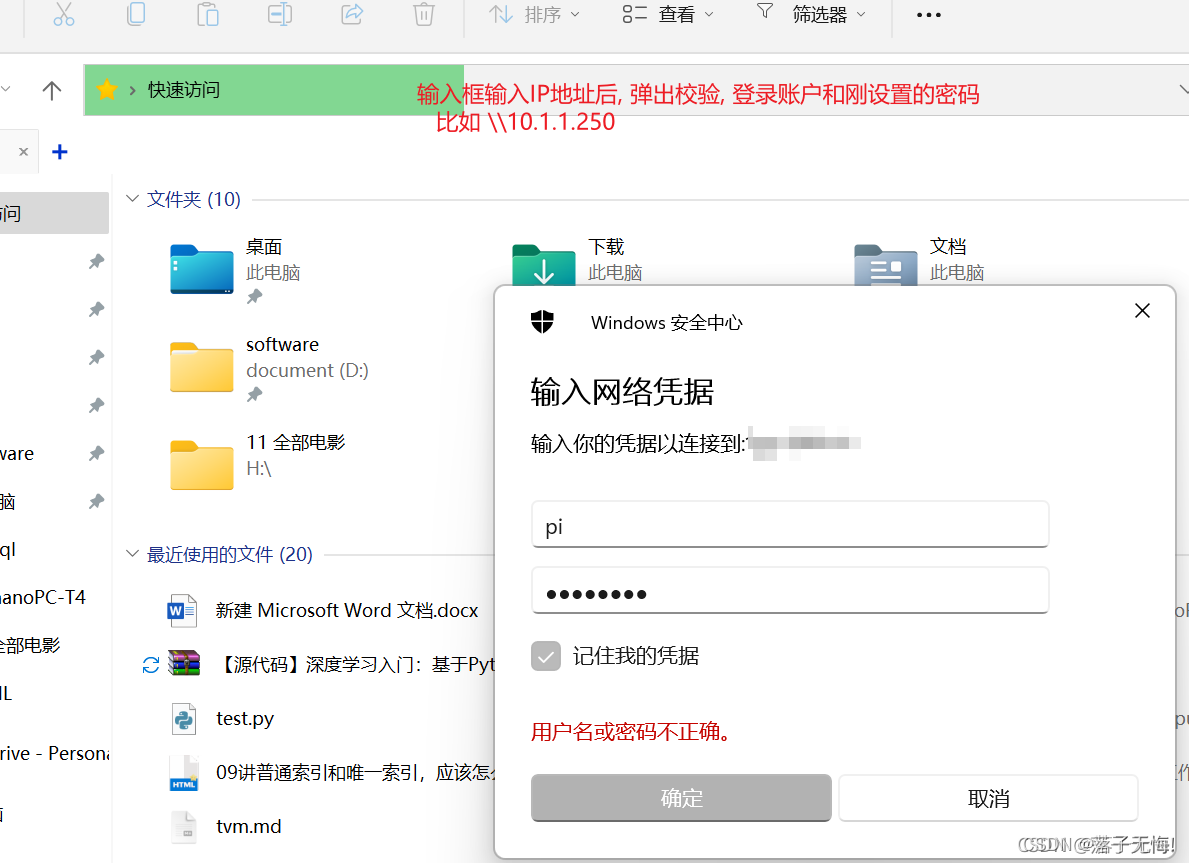Image resolution: width=1189 pixels, height=863 pixels.
Task: Uncheck 记住我的凭据 in the credential dialog
Action: click(546, 656)
